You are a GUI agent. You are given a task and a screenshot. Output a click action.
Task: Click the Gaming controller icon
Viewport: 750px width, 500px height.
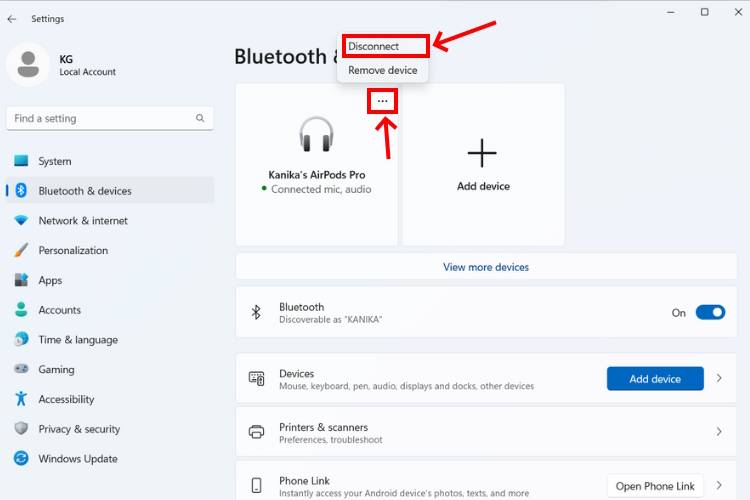(21, 369)
